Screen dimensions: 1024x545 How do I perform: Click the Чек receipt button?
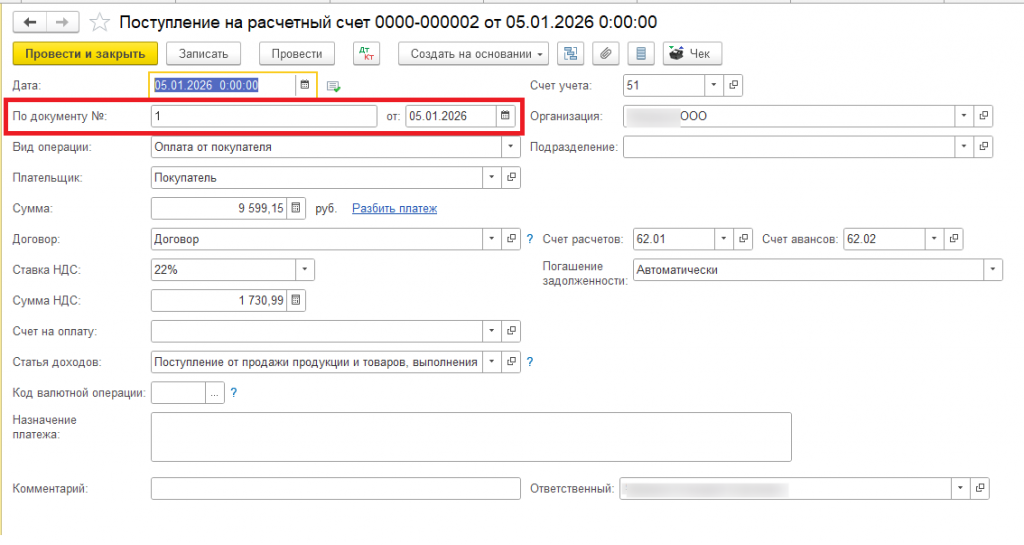pos(692,54)
